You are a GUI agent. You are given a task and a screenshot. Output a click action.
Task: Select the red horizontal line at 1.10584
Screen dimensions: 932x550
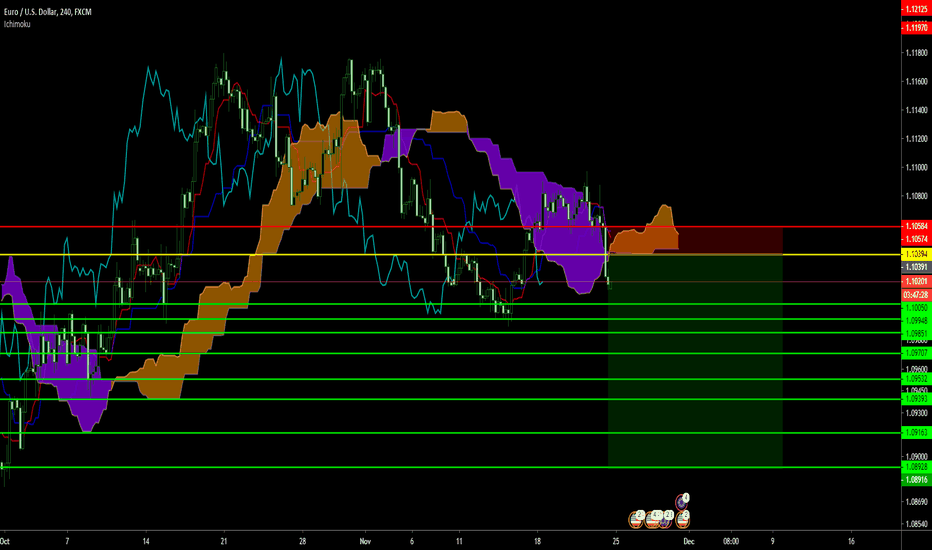(300, 228)
